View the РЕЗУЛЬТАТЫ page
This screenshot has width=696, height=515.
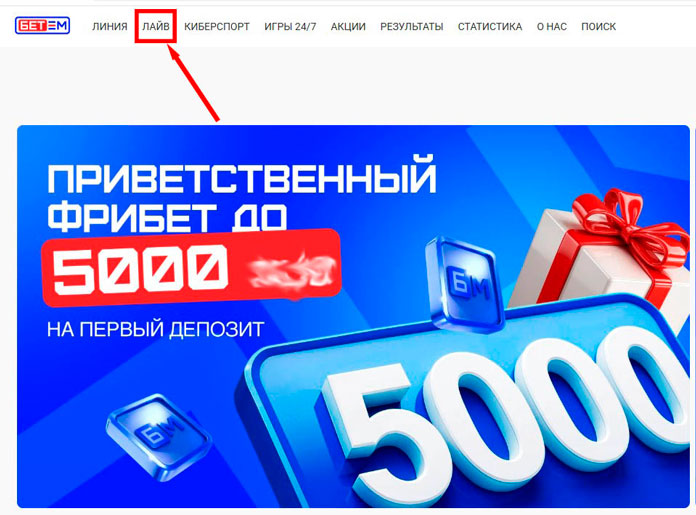tap(411, 27)
